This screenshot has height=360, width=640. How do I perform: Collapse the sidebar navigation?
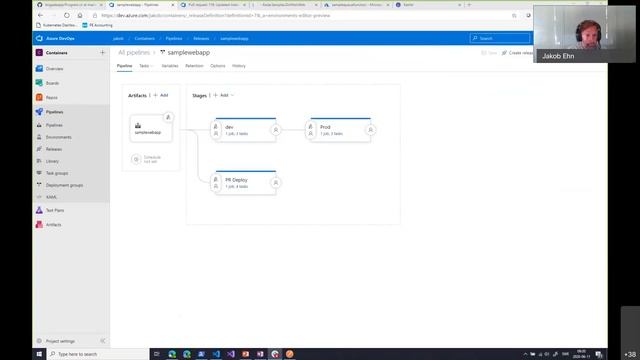103,341
